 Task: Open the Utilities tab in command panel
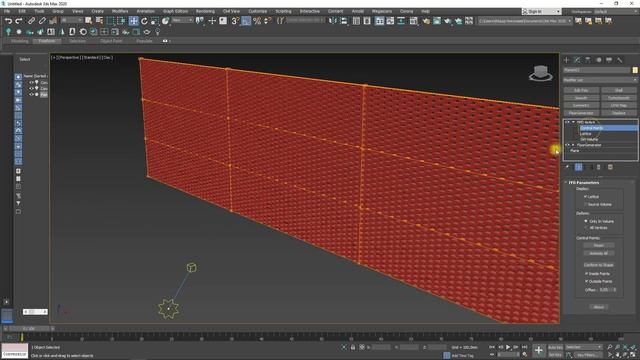click(620, 60)
